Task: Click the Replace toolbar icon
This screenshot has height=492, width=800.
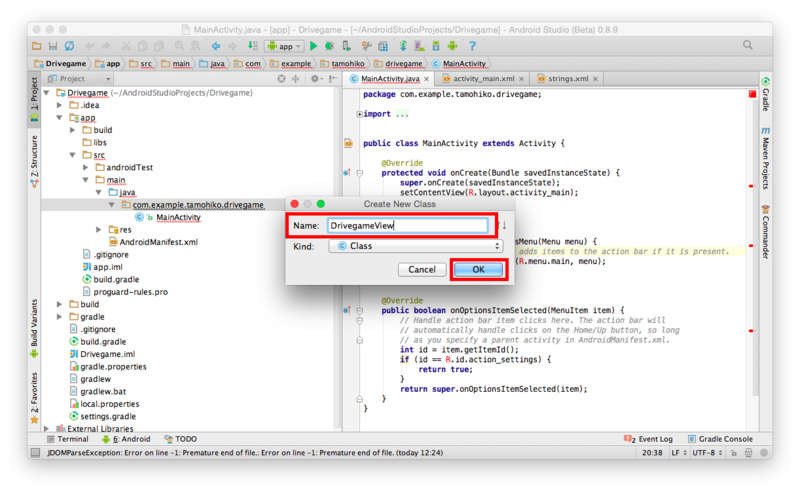Action: click(x=195, y=46)
